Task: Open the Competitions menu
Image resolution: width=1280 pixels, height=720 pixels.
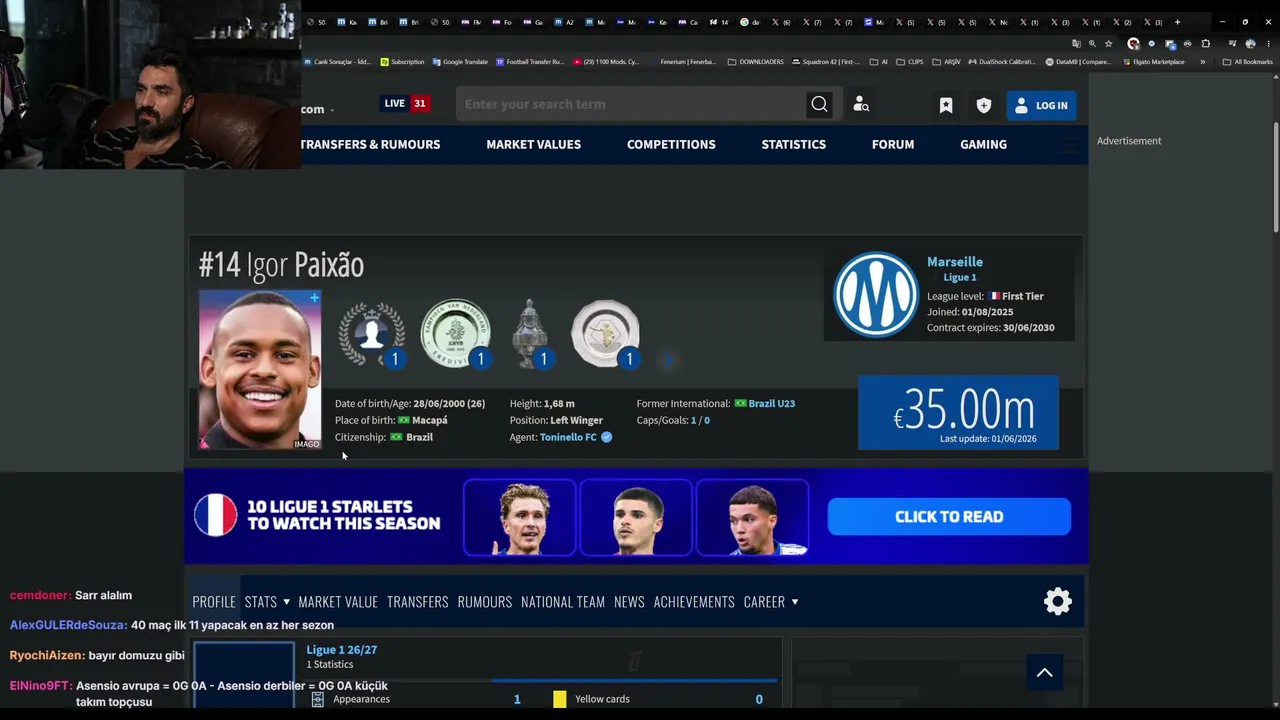Action: 671,144
